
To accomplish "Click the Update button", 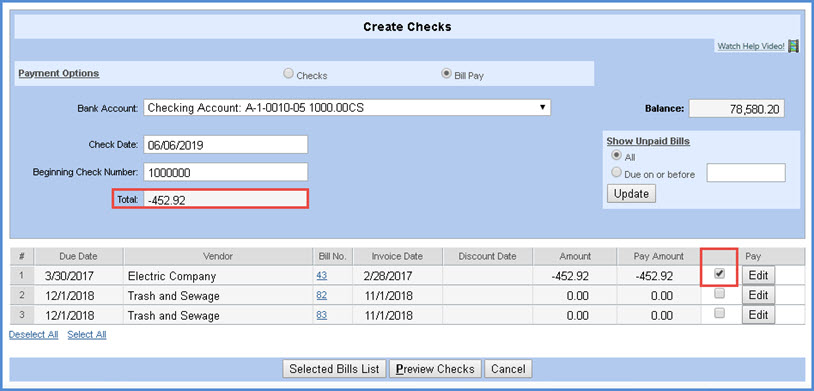I will [x=631, y=194].
